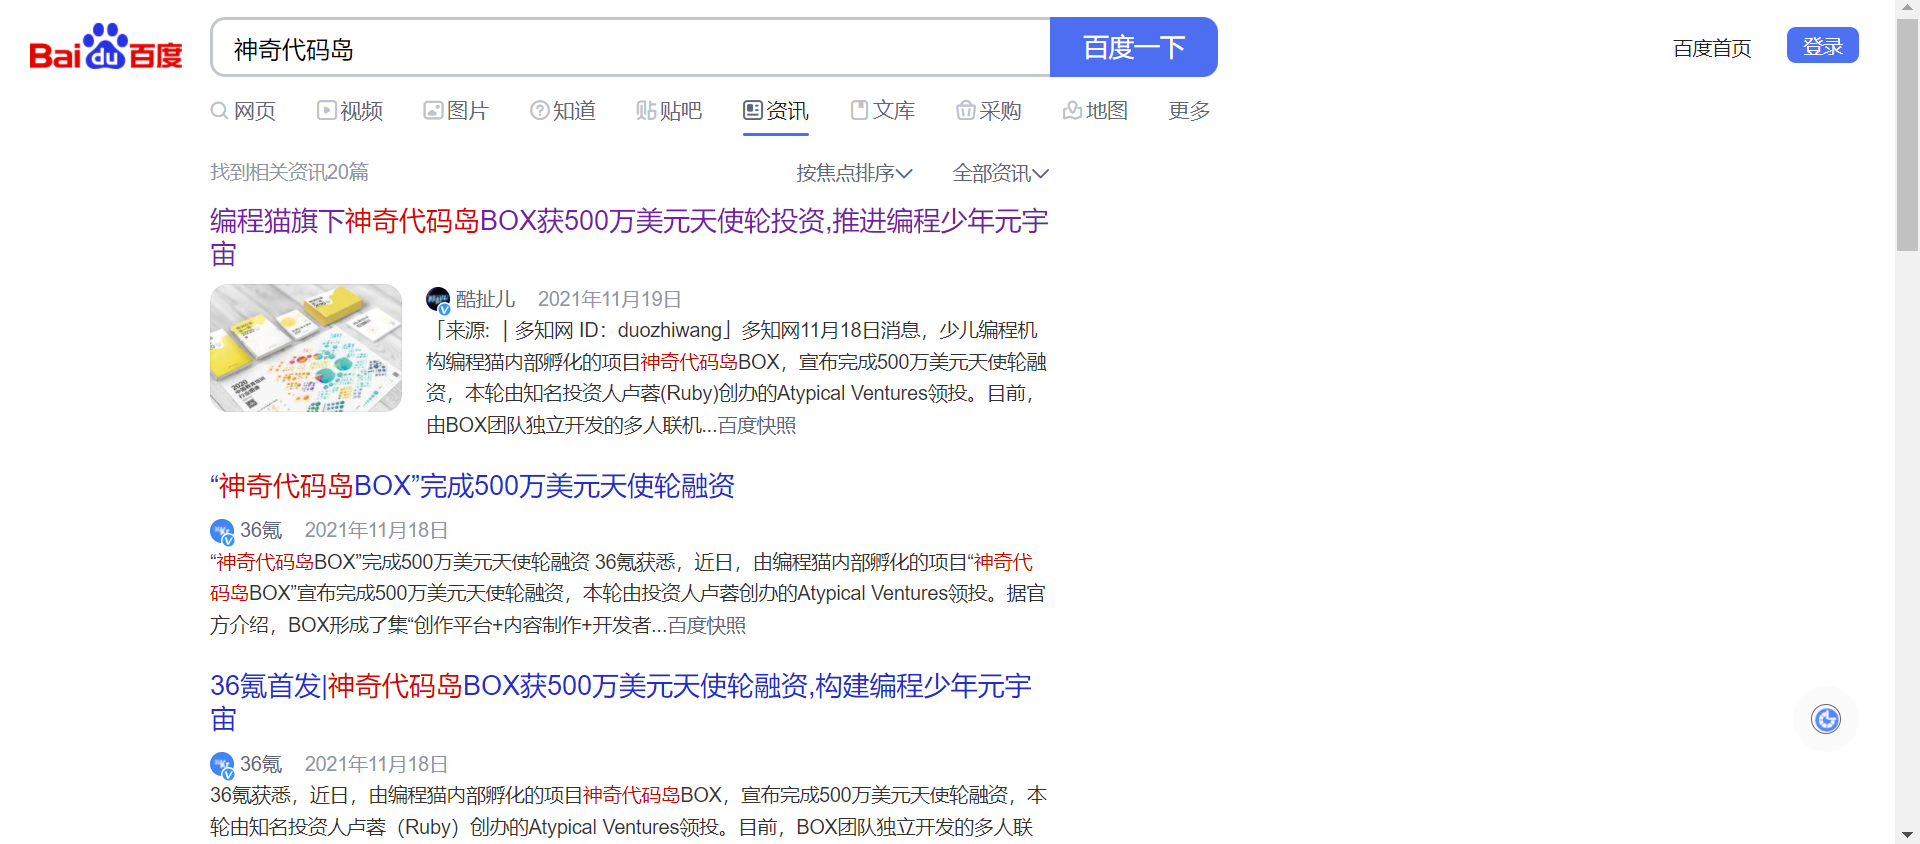1920x844 pixels.
Task: Click the 视频 play icon
Action: [327, 111]
